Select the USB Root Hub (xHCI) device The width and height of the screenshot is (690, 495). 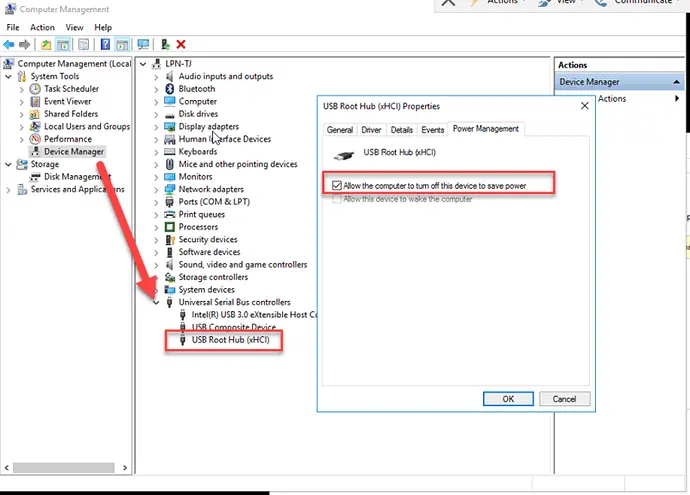point(230,340)
